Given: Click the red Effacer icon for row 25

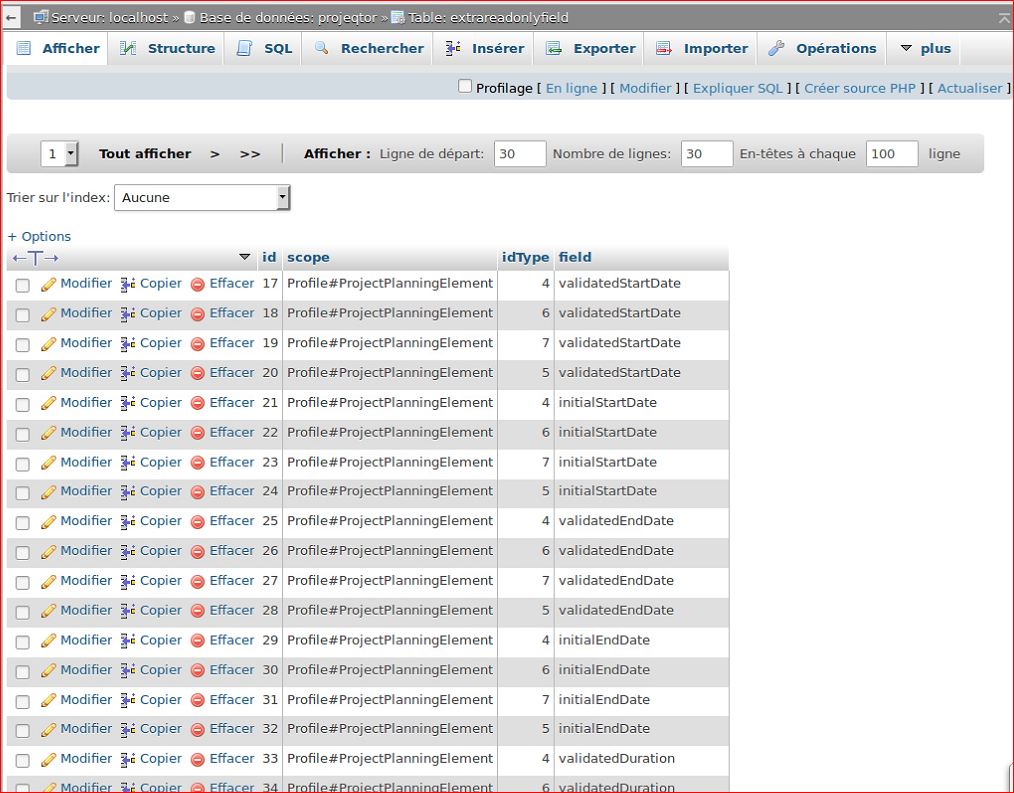Looking at the screenshot, I should click(x=197, y=522).
